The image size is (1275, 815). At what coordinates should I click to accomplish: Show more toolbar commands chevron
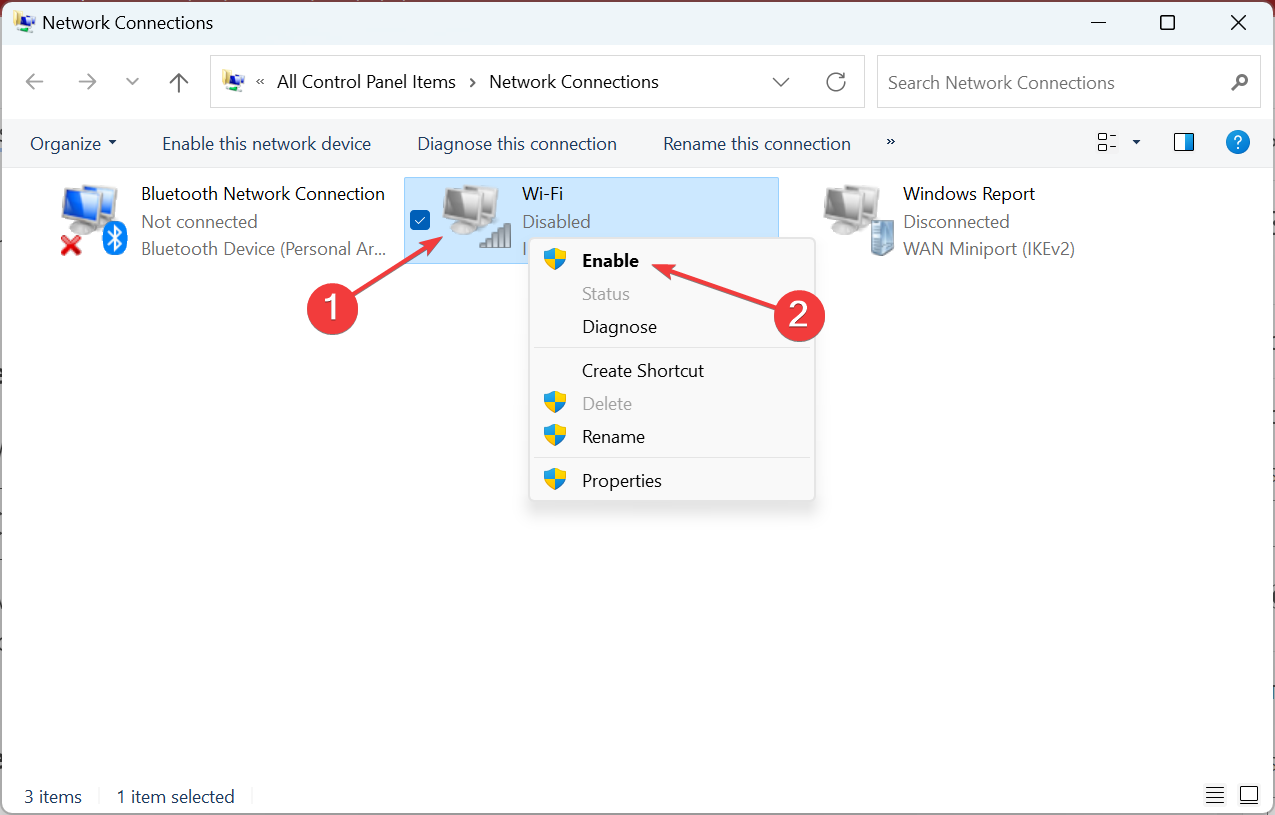tap(891, 142)
